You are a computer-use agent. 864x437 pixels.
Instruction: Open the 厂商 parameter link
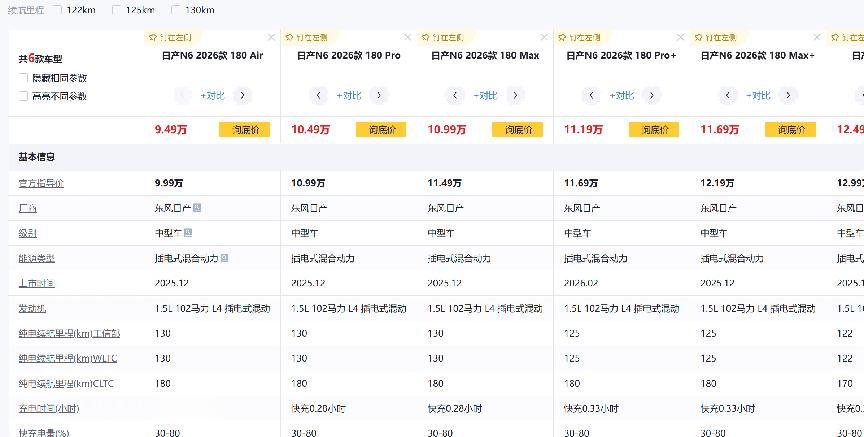(x=28, y=208)
